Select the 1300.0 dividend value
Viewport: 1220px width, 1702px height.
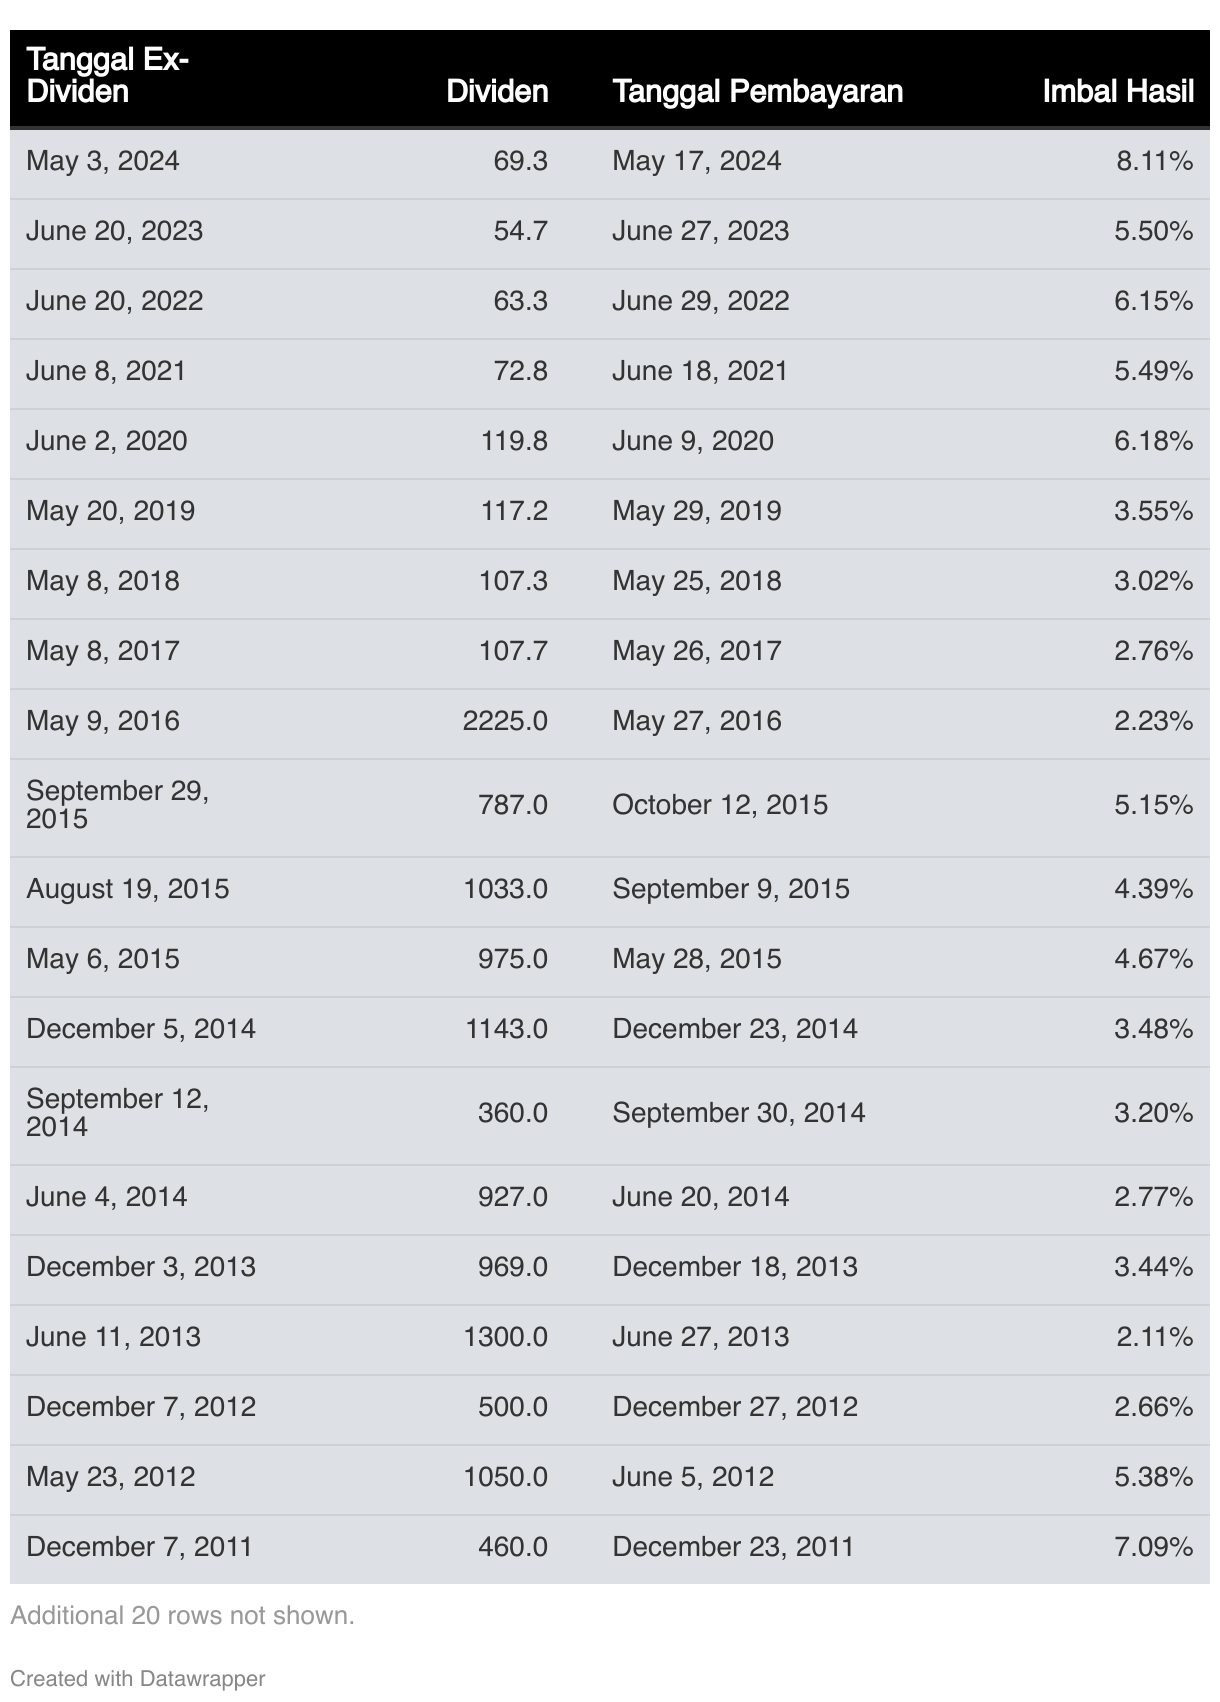(506, 1337)
